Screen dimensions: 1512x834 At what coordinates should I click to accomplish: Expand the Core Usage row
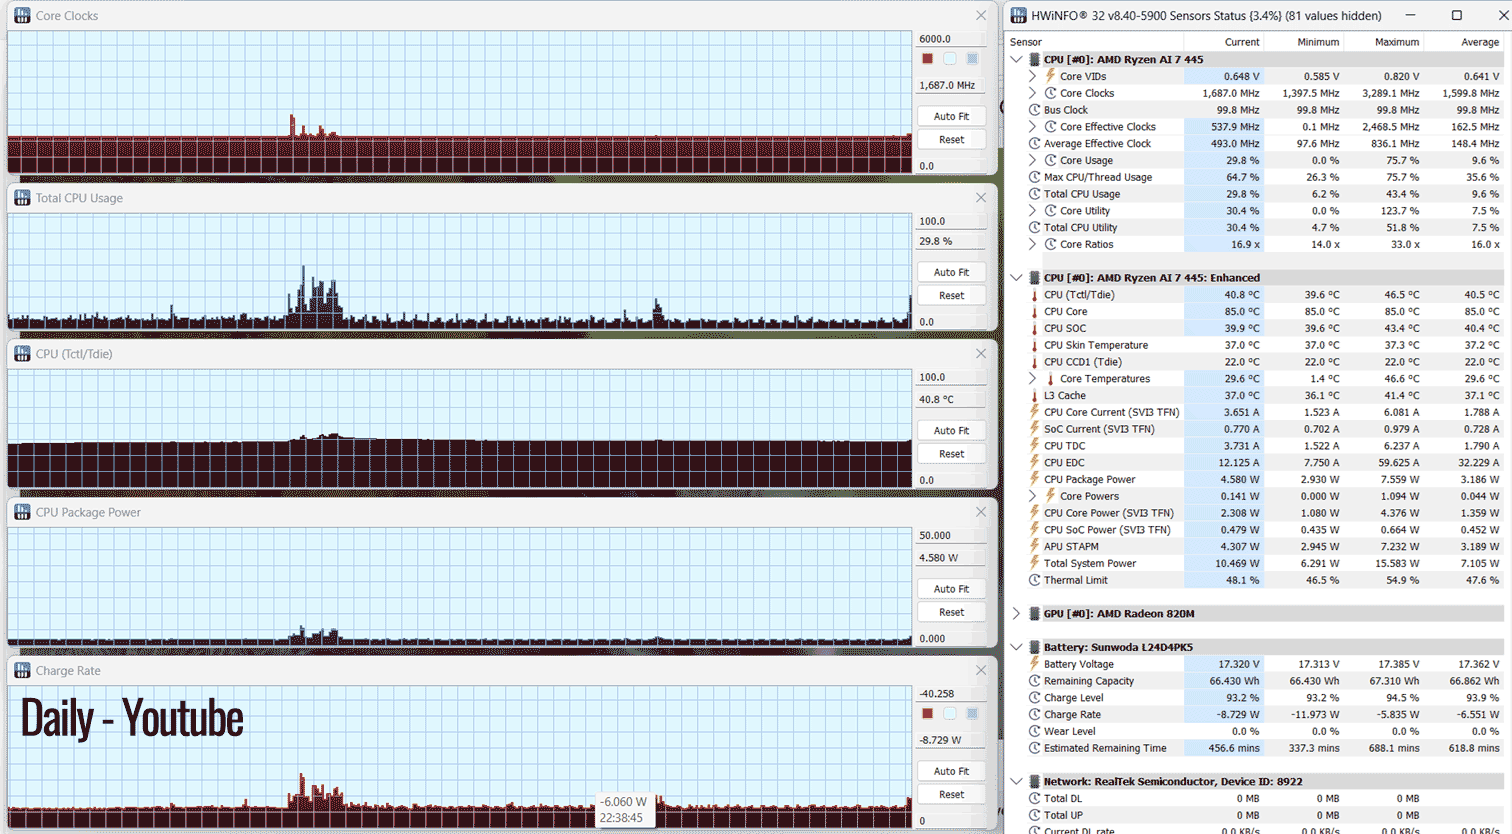[x=1033, y=160]
